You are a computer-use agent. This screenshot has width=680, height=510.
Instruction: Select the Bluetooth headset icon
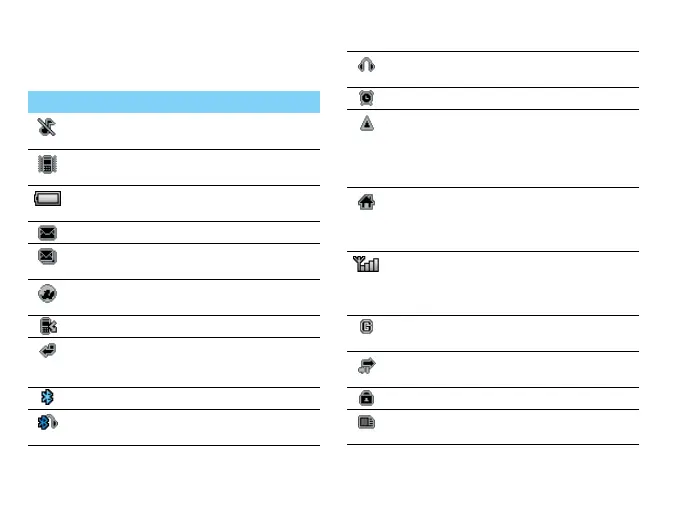click(x=48, y=422)
